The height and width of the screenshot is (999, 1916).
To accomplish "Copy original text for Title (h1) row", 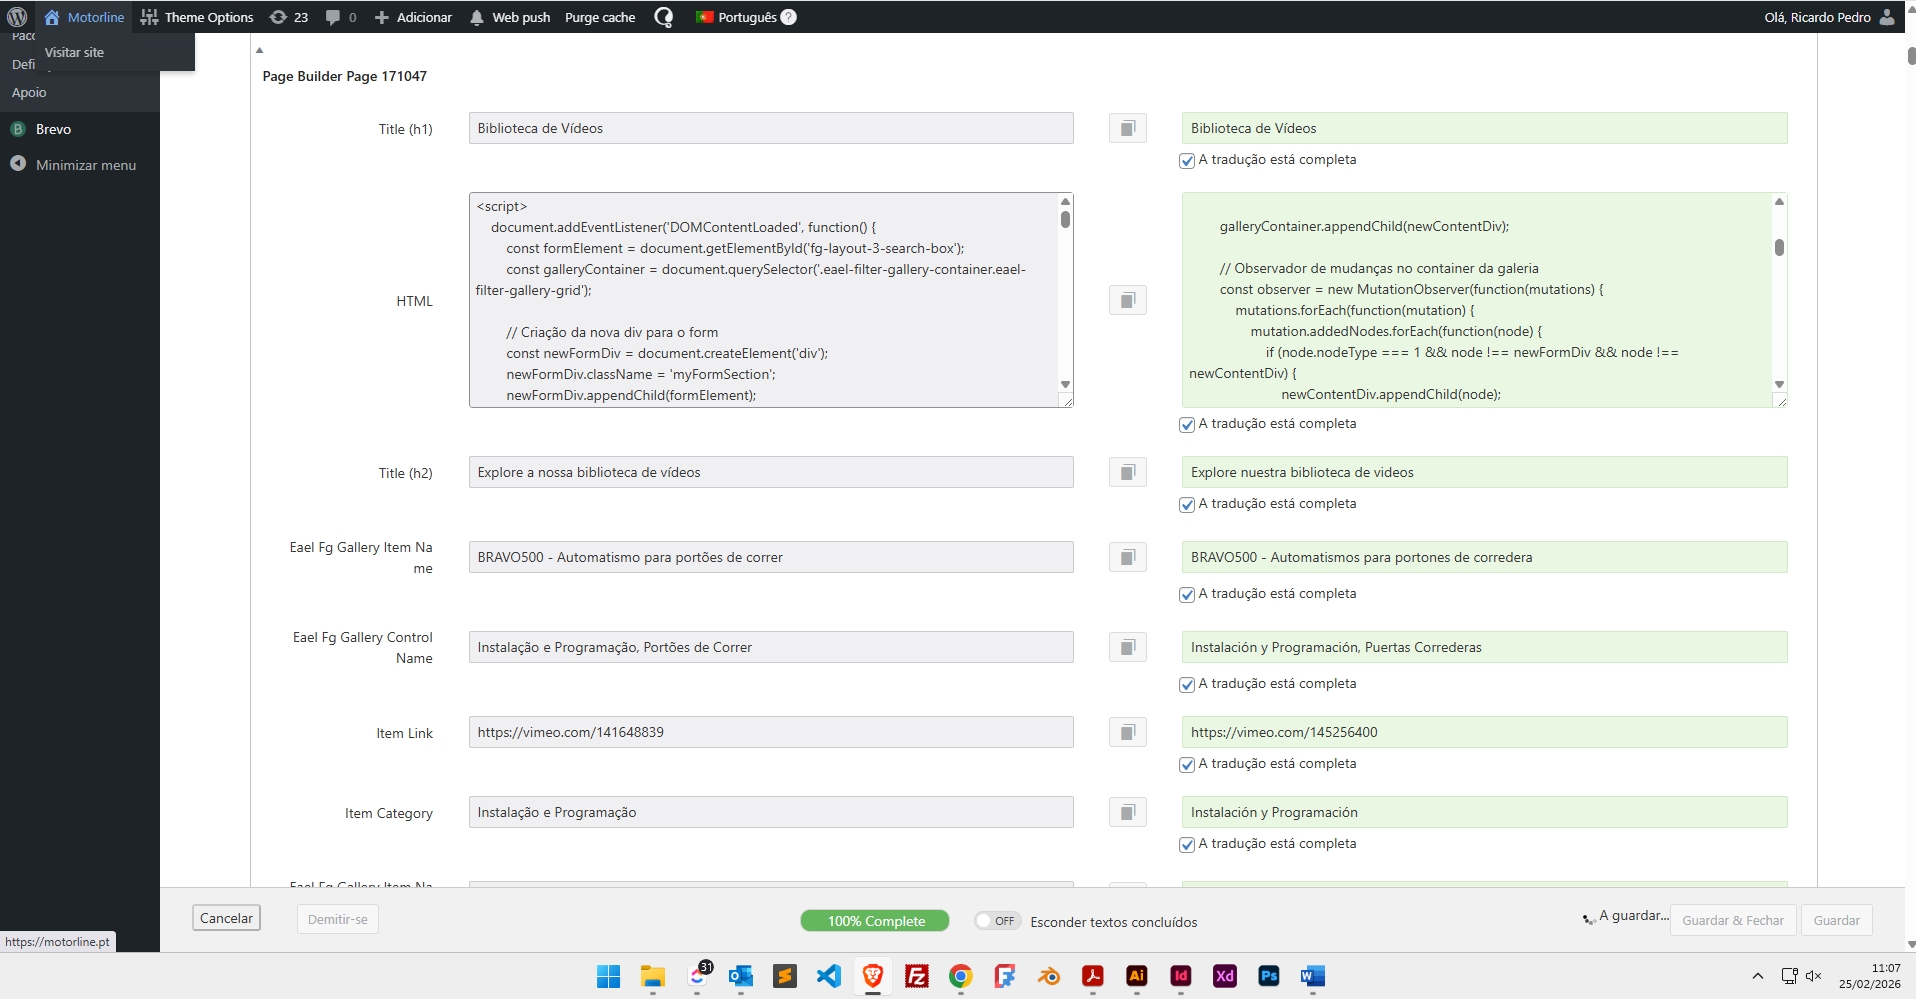I will pos(1127,128).
